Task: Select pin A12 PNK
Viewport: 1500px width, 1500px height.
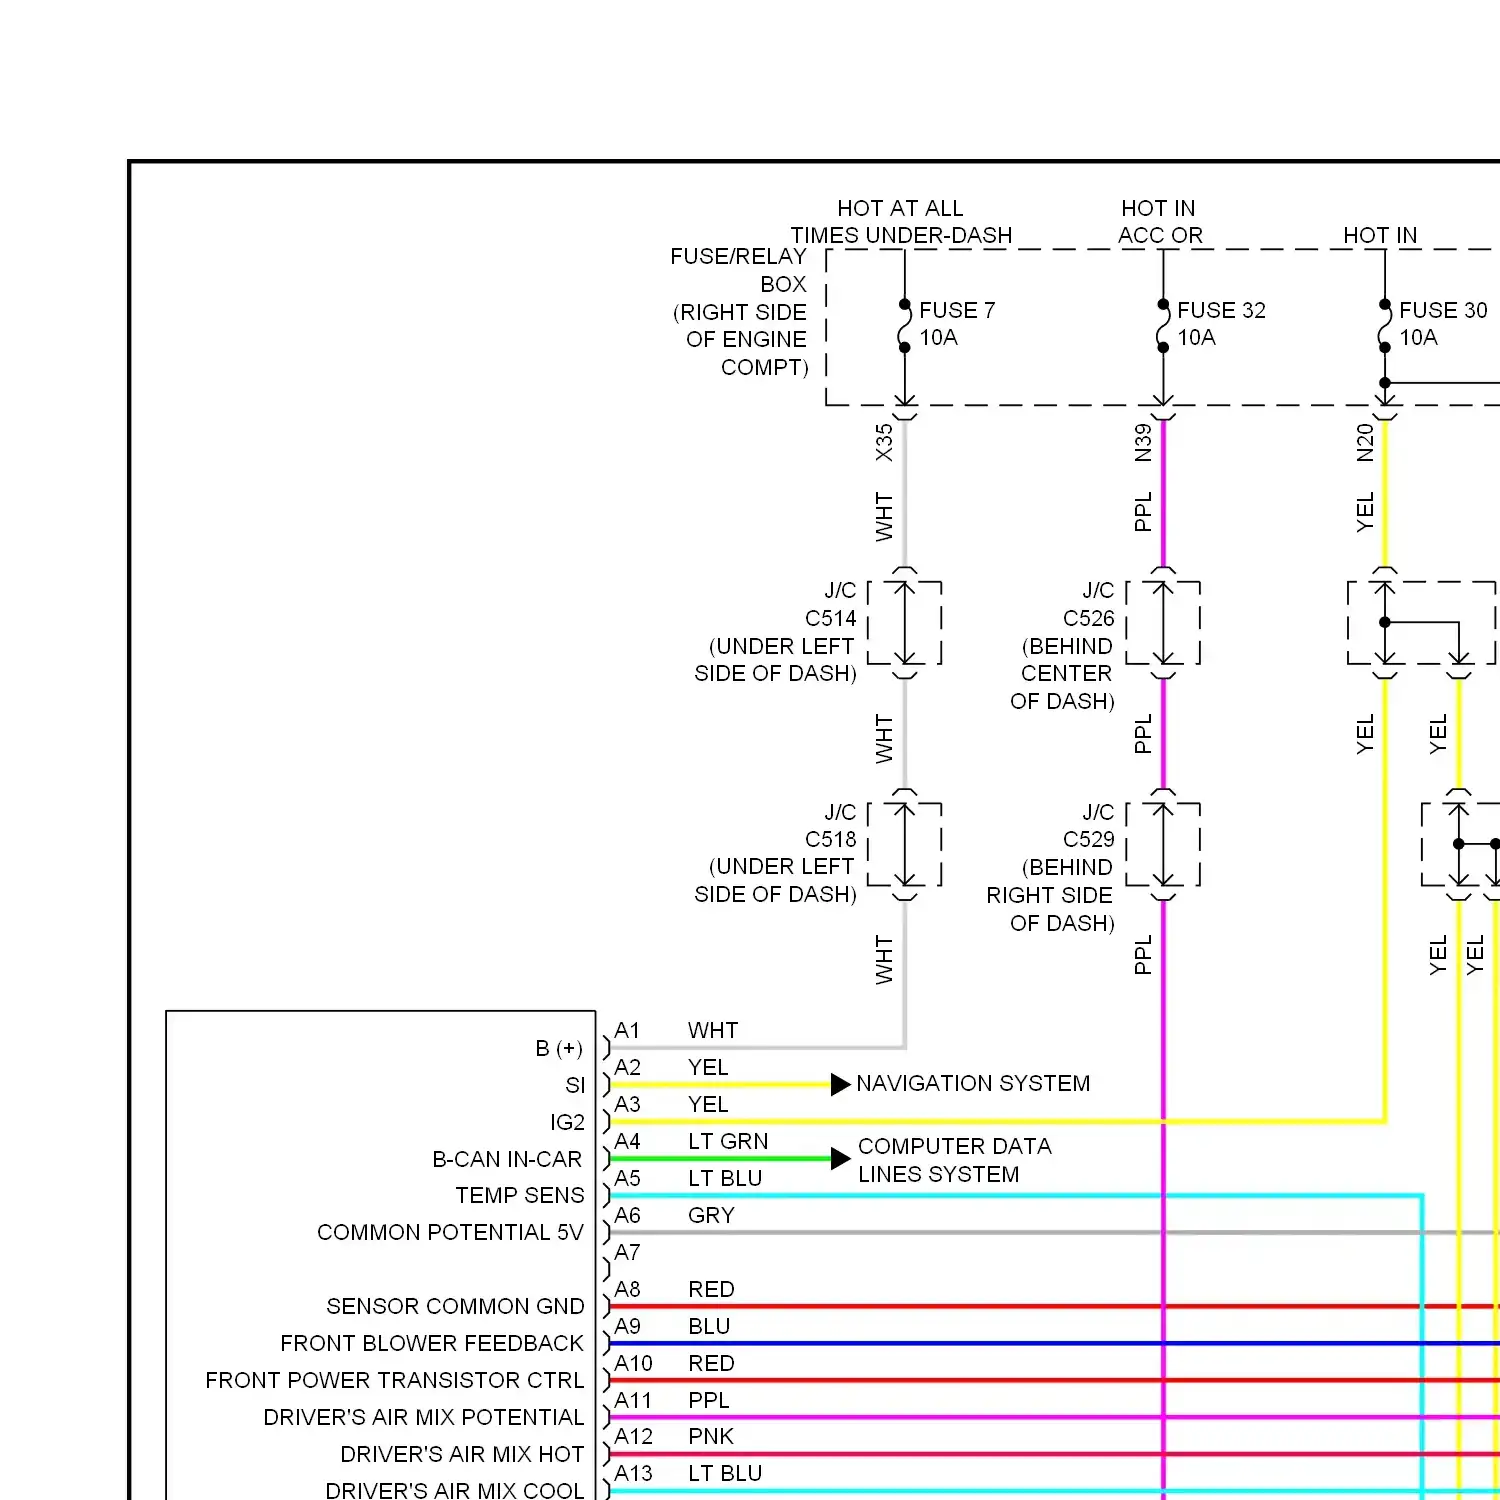Action: pos(674,1437)
